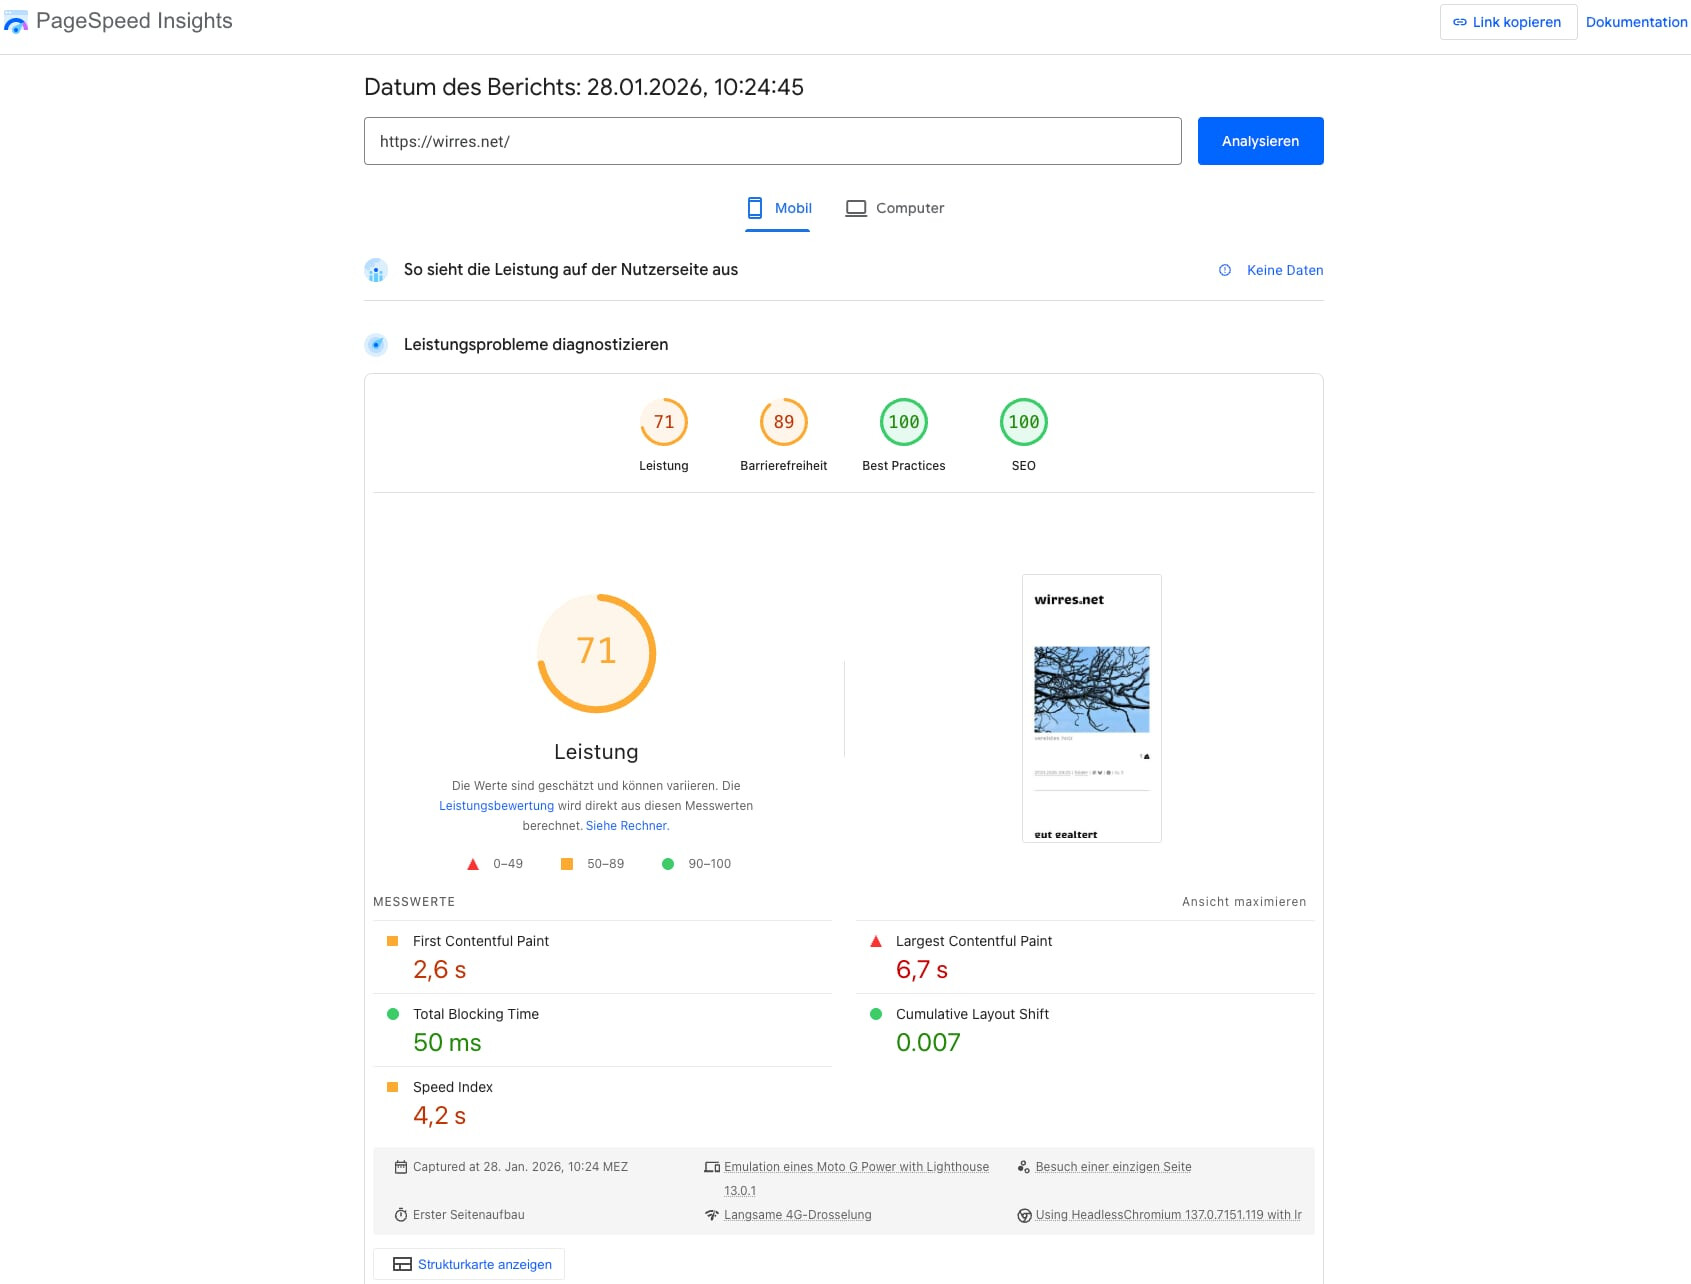Screen dimensions: 1691x1284
Task: Click the URL input field with wirres.net
Action: 772,141
